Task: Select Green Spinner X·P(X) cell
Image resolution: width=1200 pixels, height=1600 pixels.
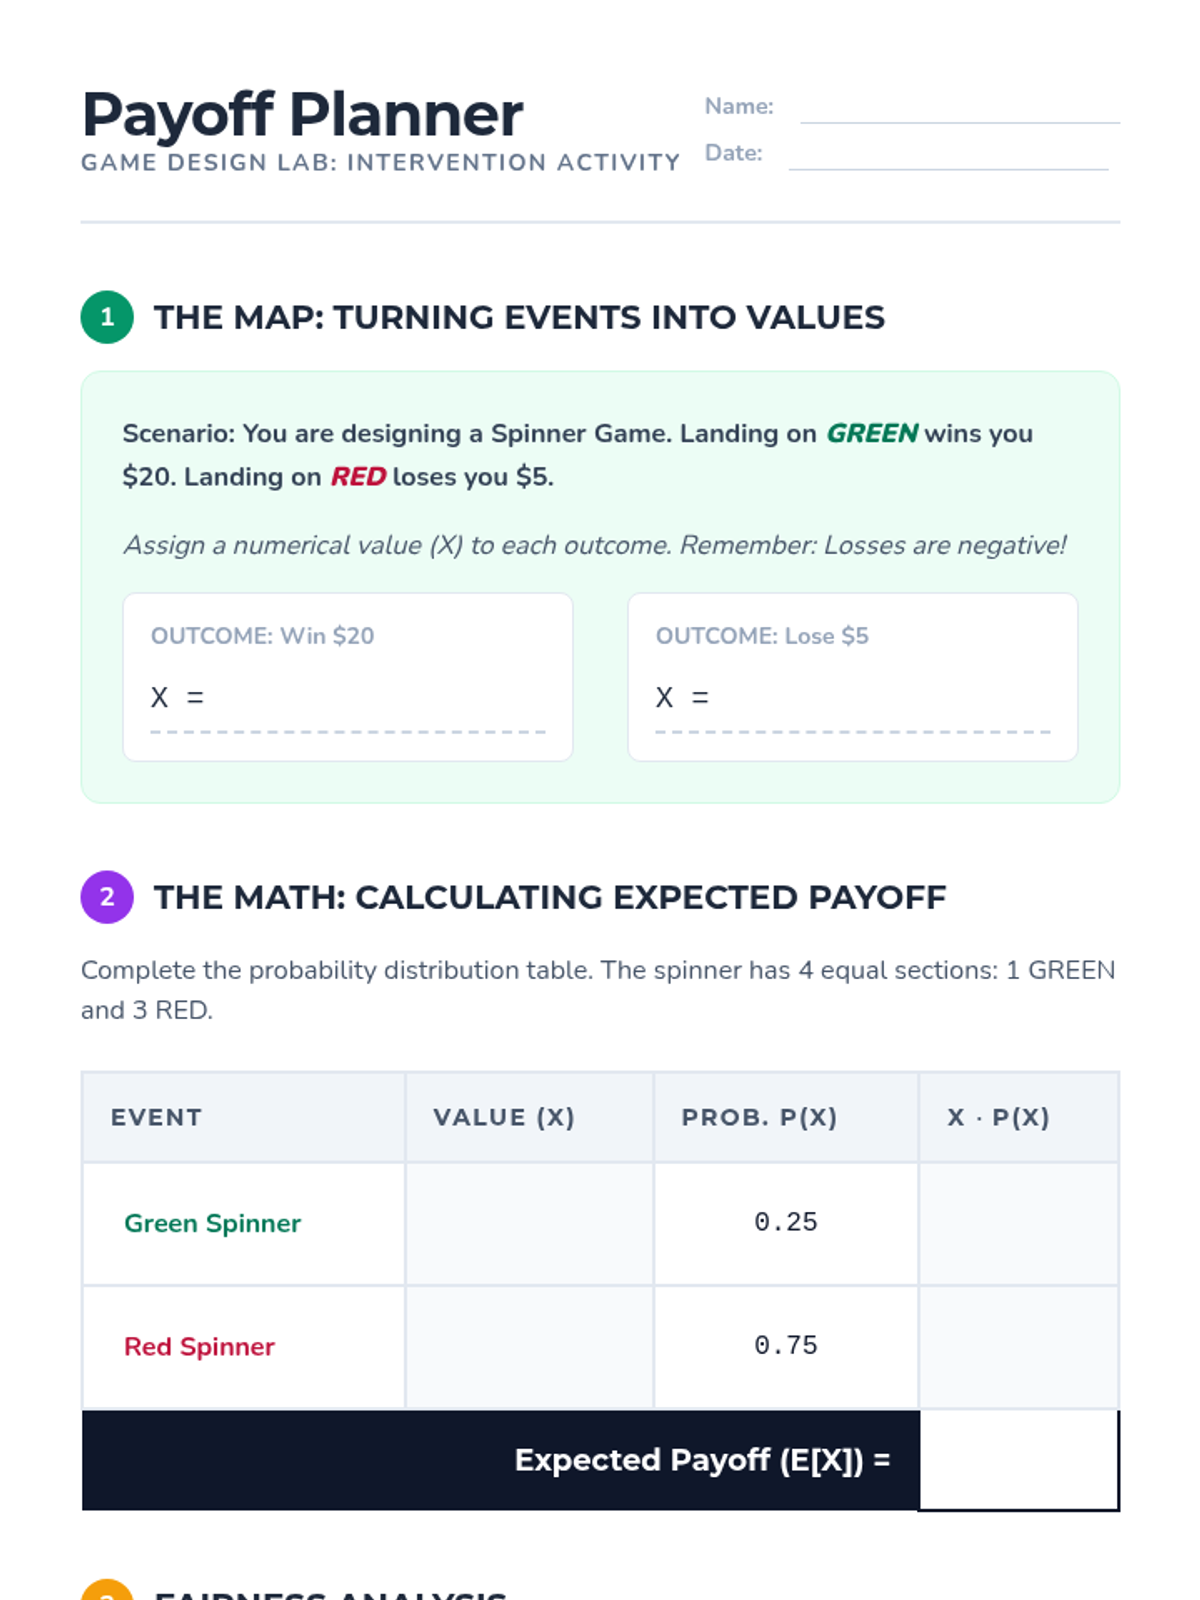Action: pyautogui.click(x=1019, y=1223)
